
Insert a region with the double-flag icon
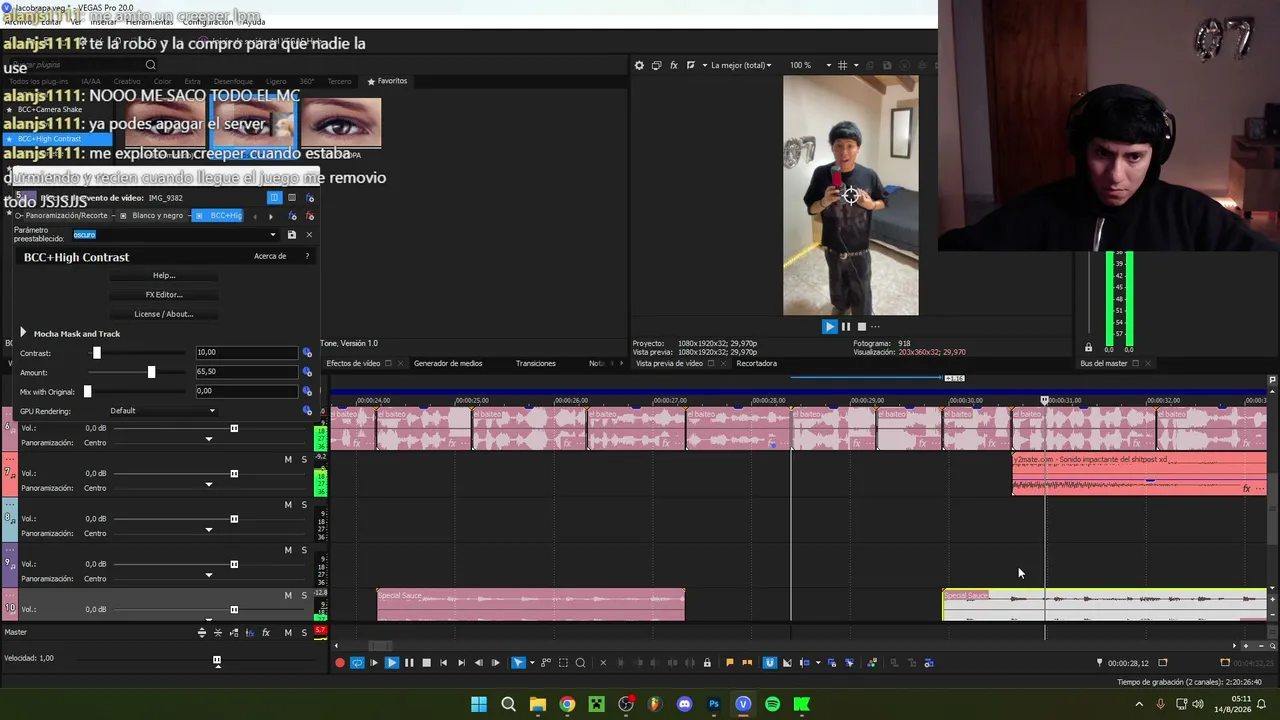(747, 663)
